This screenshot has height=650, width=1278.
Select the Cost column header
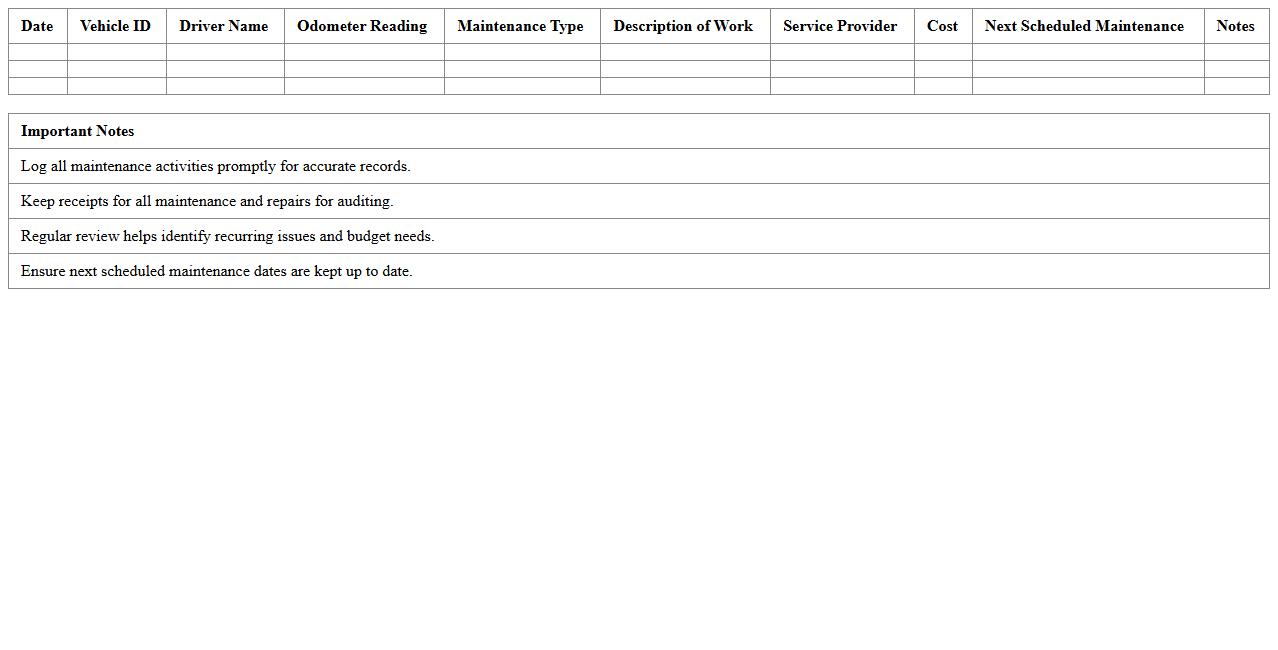coord(942,26)
